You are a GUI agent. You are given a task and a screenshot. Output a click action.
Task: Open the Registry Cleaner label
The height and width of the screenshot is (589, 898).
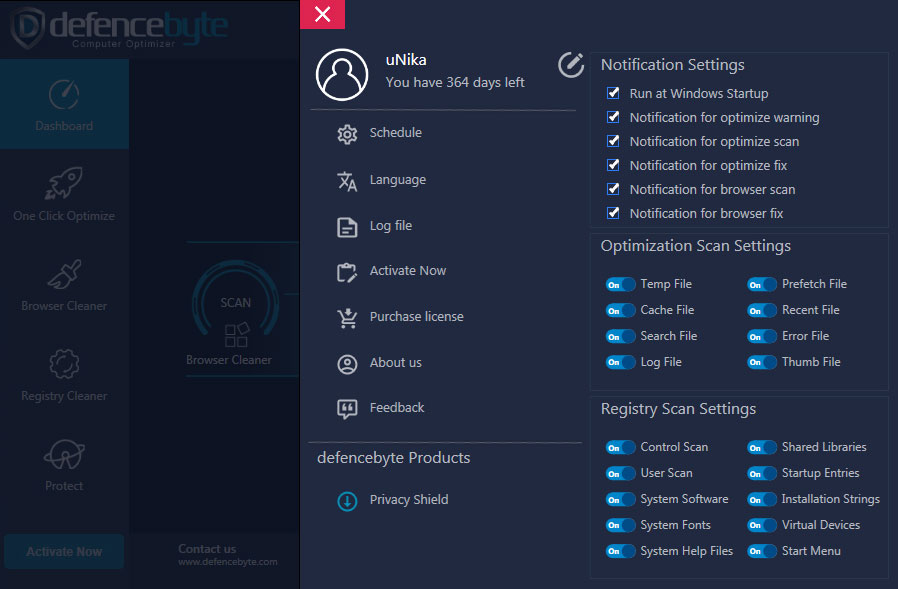point(64,396)
